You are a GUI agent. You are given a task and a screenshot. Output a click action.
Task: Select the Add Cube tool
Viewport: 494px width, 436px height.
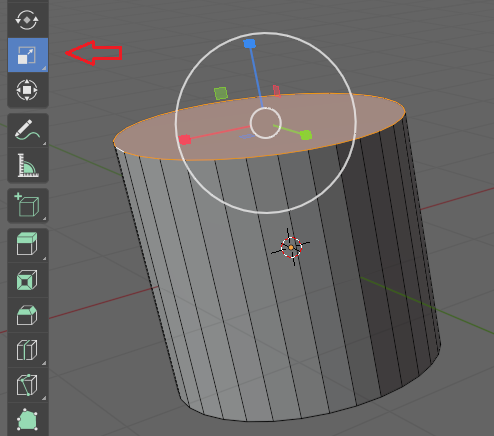pos(28,205)
